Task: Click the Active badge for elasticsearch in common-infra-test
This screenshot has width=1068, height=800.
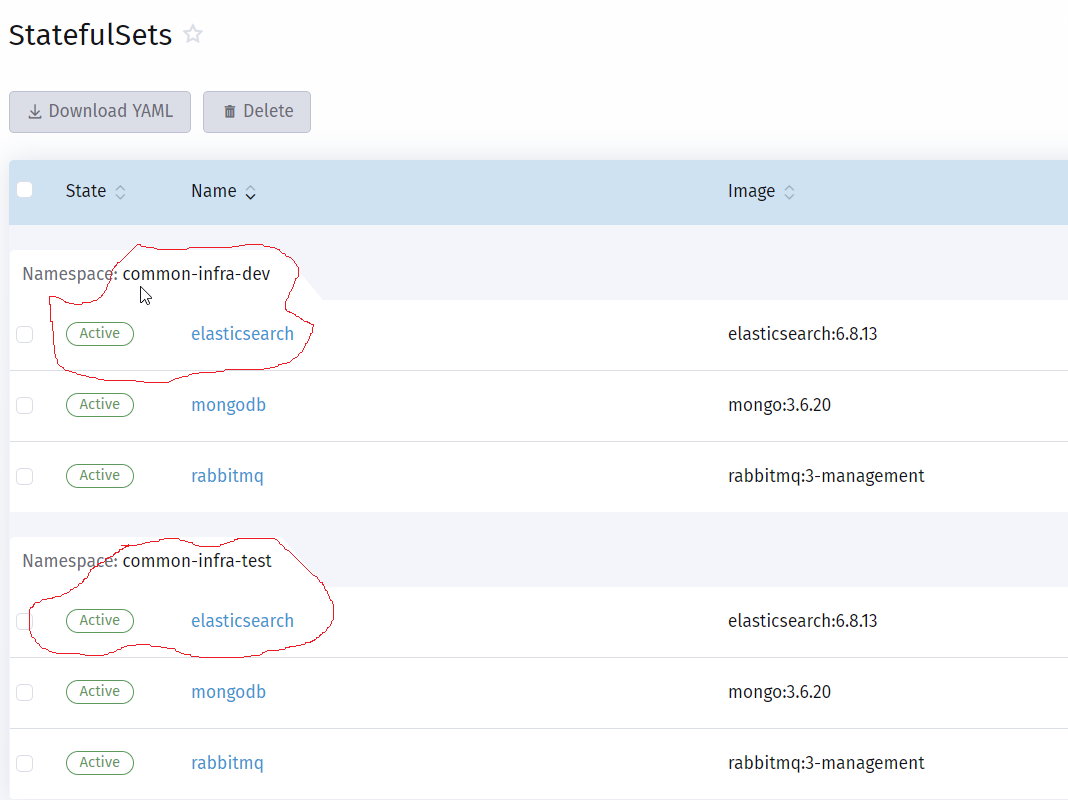Action: [99, 620]
